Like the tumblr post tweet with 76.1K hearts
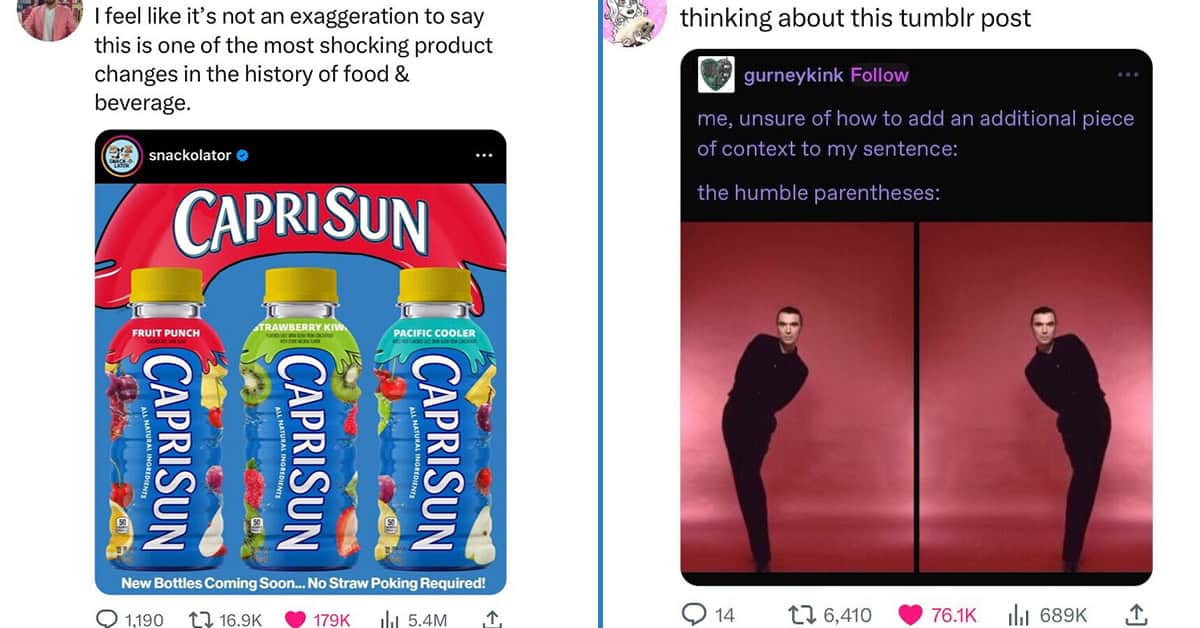 tap(939, 615)
